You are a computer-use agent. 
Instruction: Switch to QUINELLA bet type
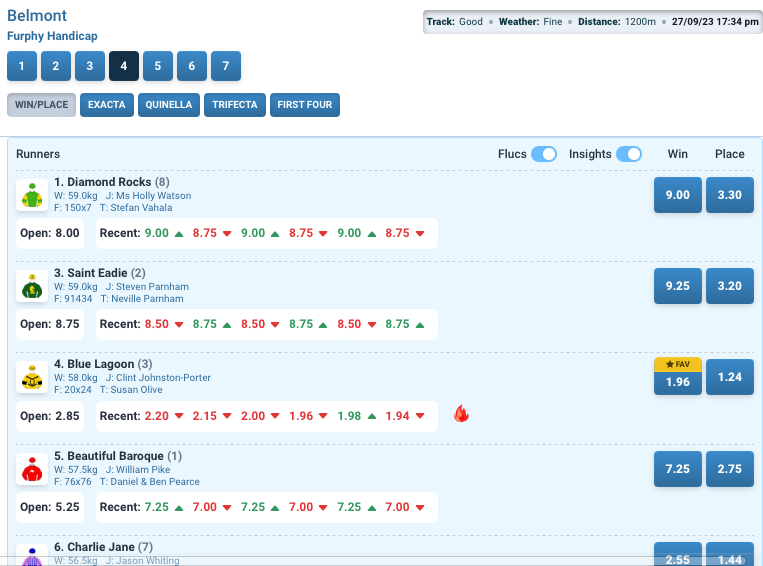(x=169, y=105)
